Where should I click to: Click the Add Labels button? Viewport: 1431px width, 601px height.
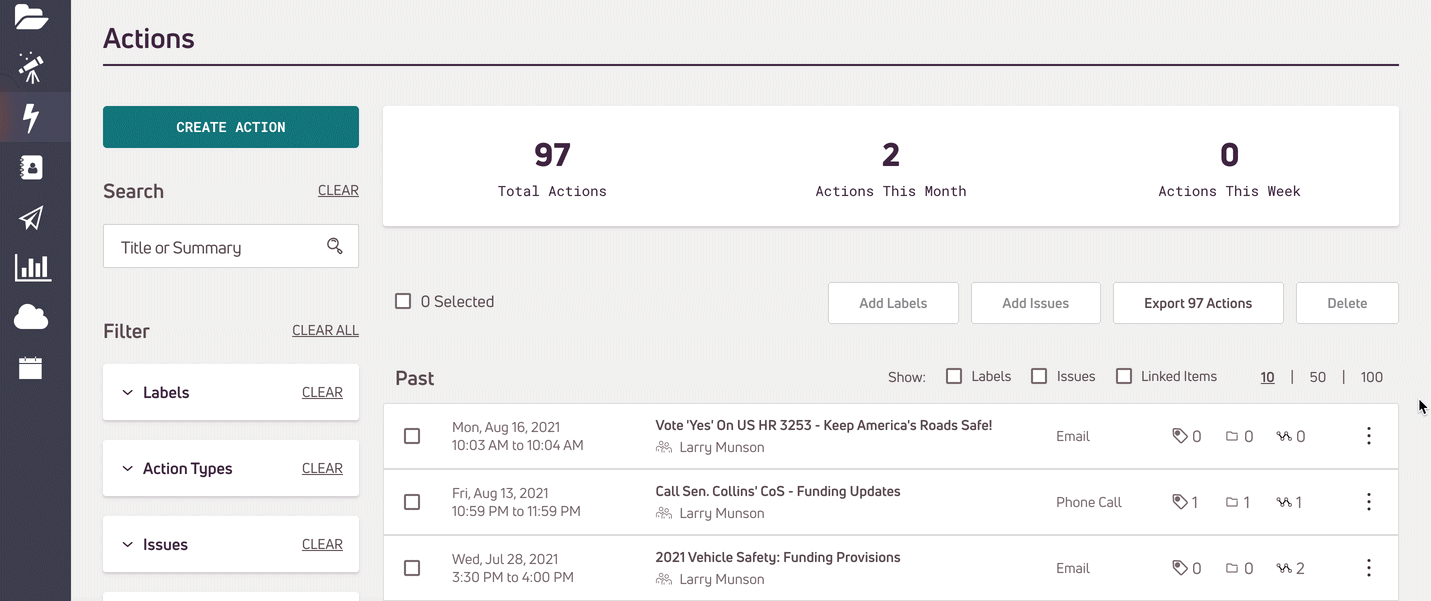pyautogui.click(x=893, y=303)
